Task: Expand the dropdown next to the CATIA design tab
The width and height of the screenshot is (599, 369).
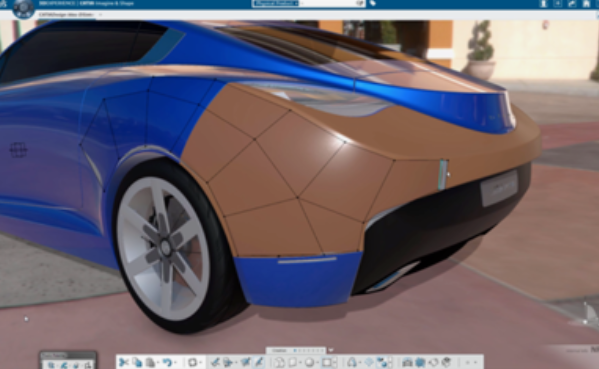Action: 100,15
